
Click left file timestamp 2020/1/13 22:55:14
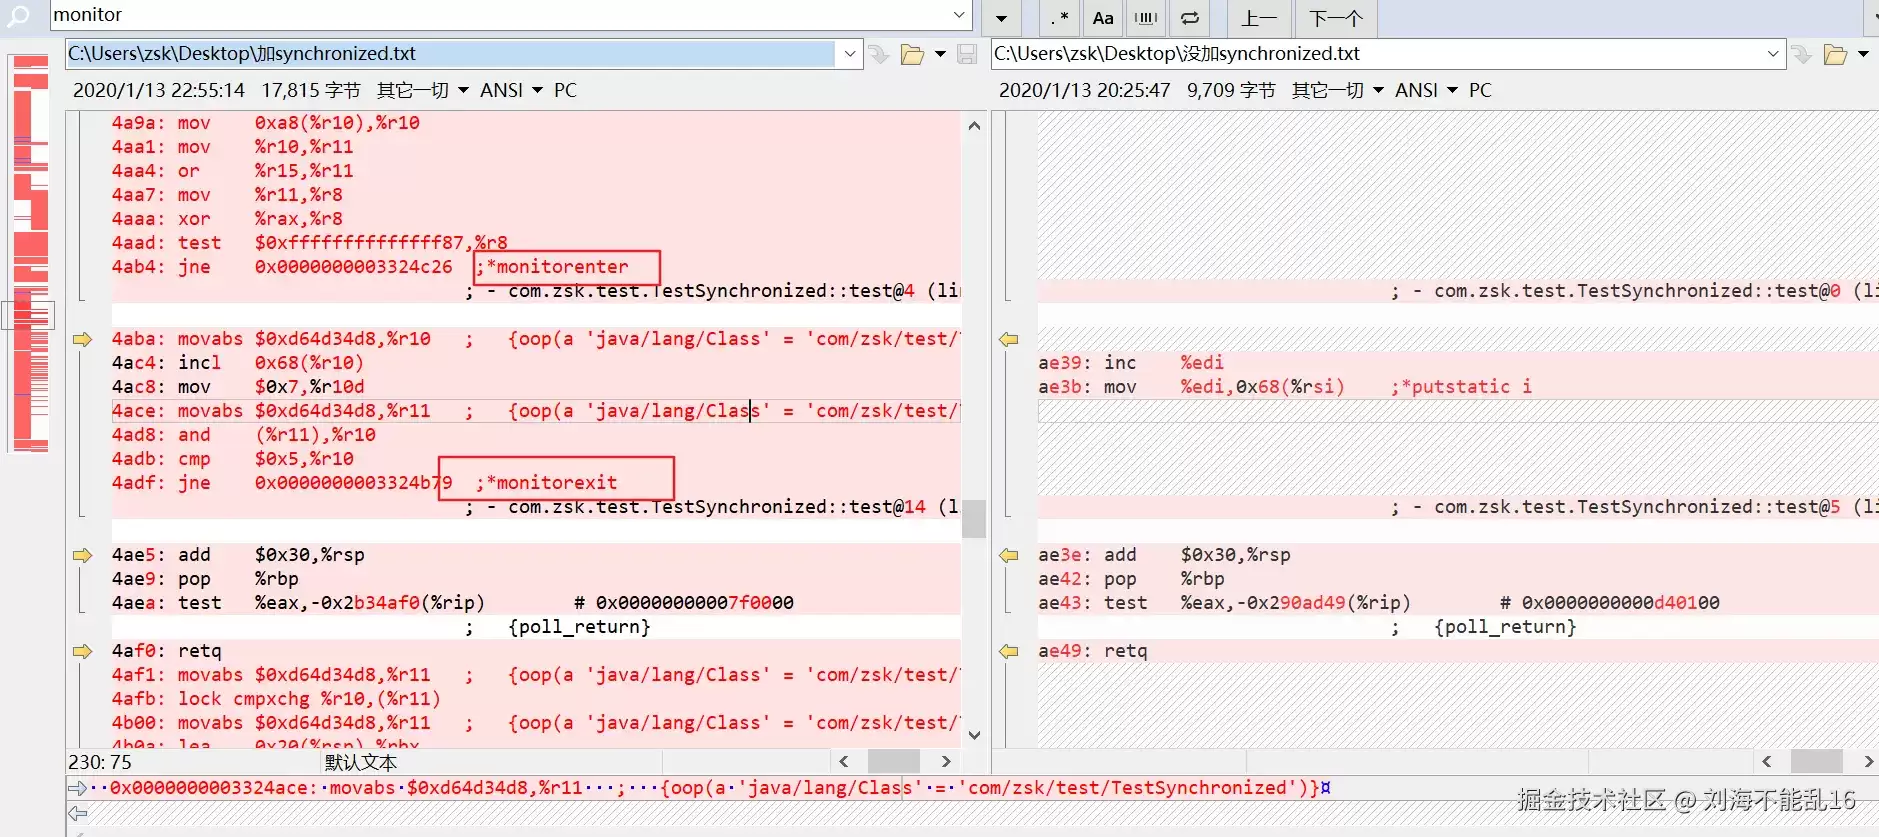(x=159, y=91)
